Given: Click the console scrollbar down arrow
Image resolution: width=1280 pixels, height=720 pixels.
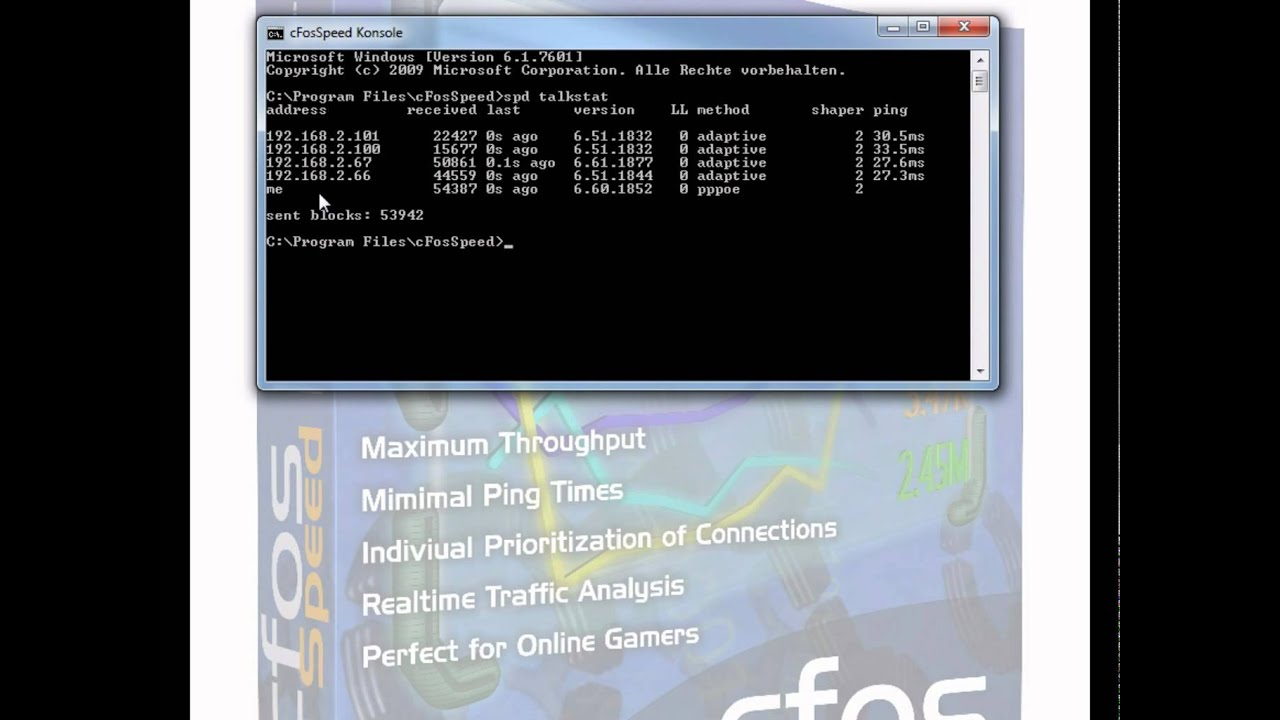Looking at the screenshot, I should (979, 371).
